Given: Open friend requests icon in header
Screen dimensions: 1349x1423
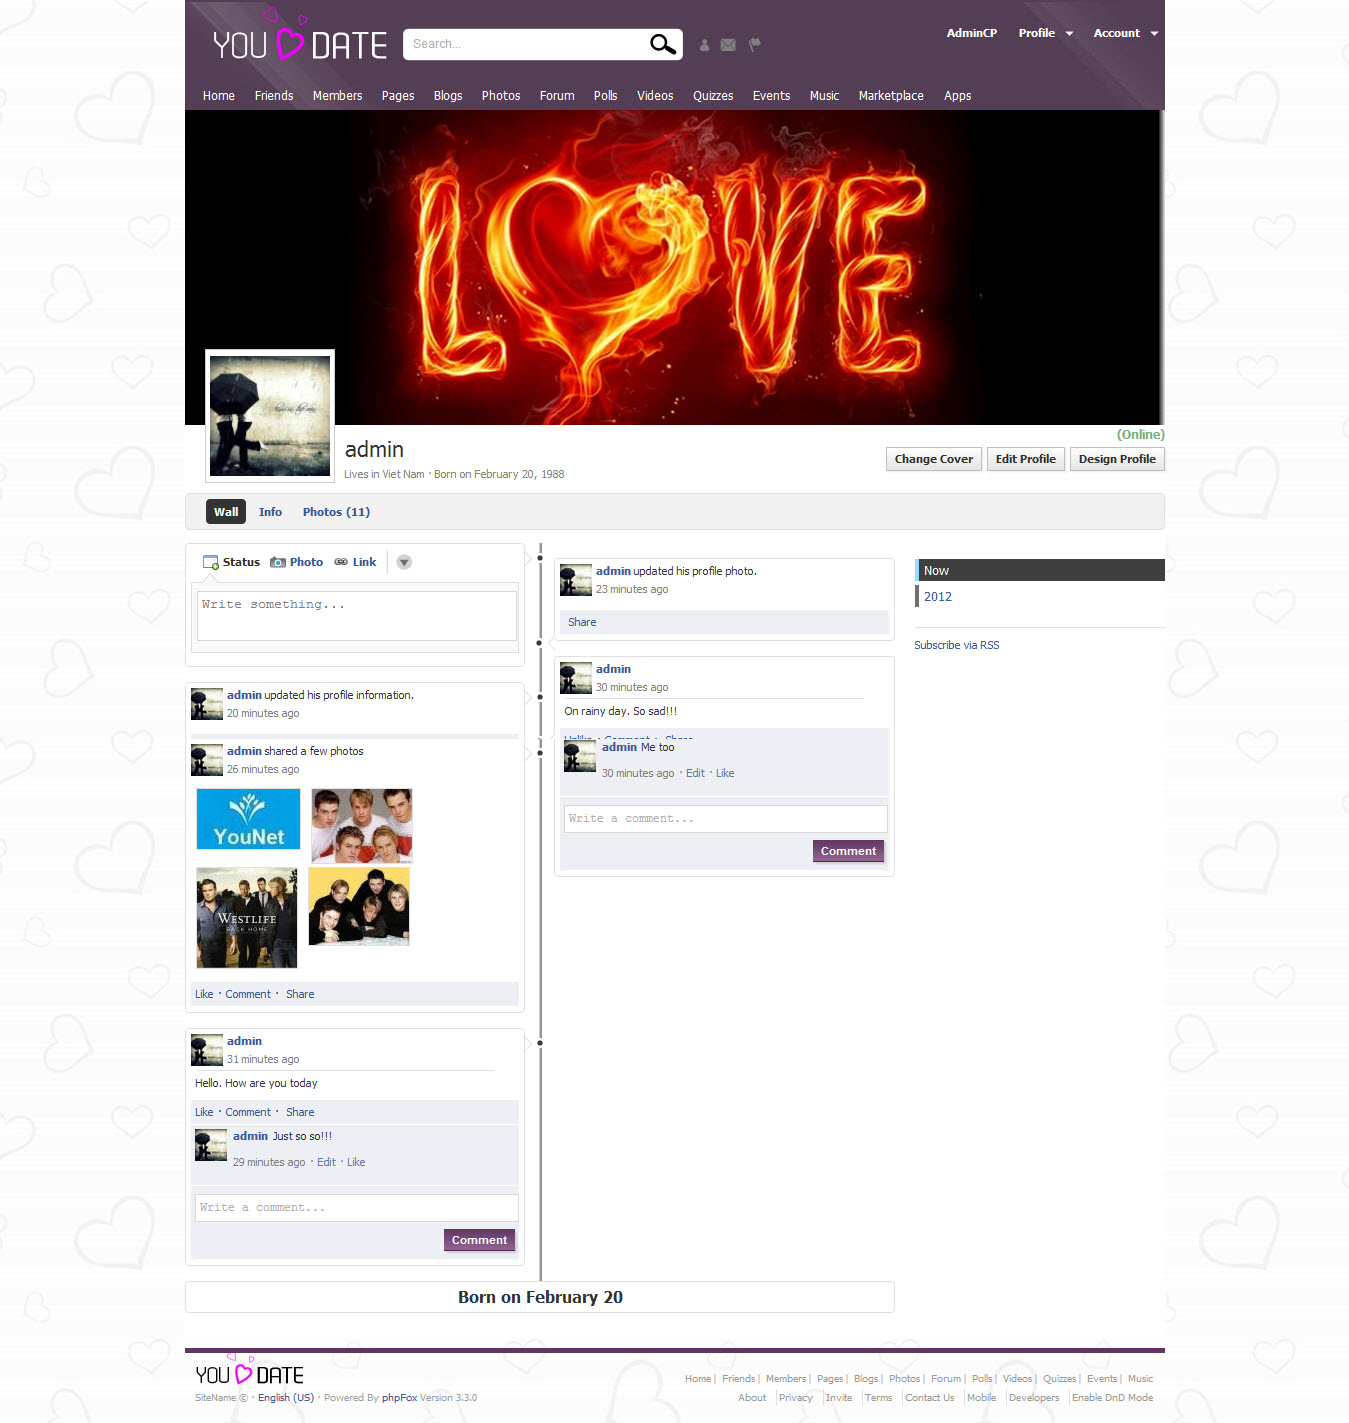Looking at the screenshot, I should point(704,45).
